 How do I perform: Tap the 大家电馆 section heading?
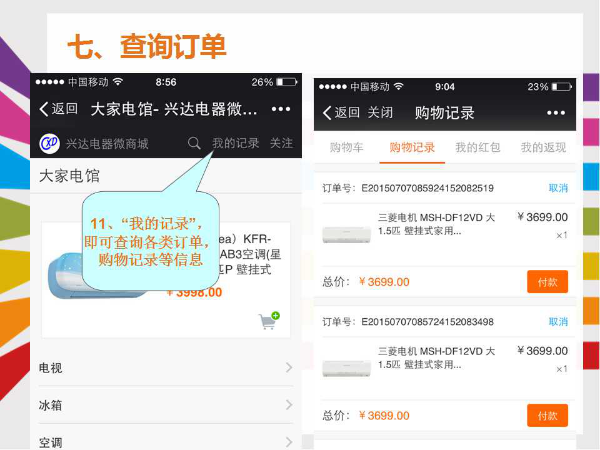[x=70, y=176]
